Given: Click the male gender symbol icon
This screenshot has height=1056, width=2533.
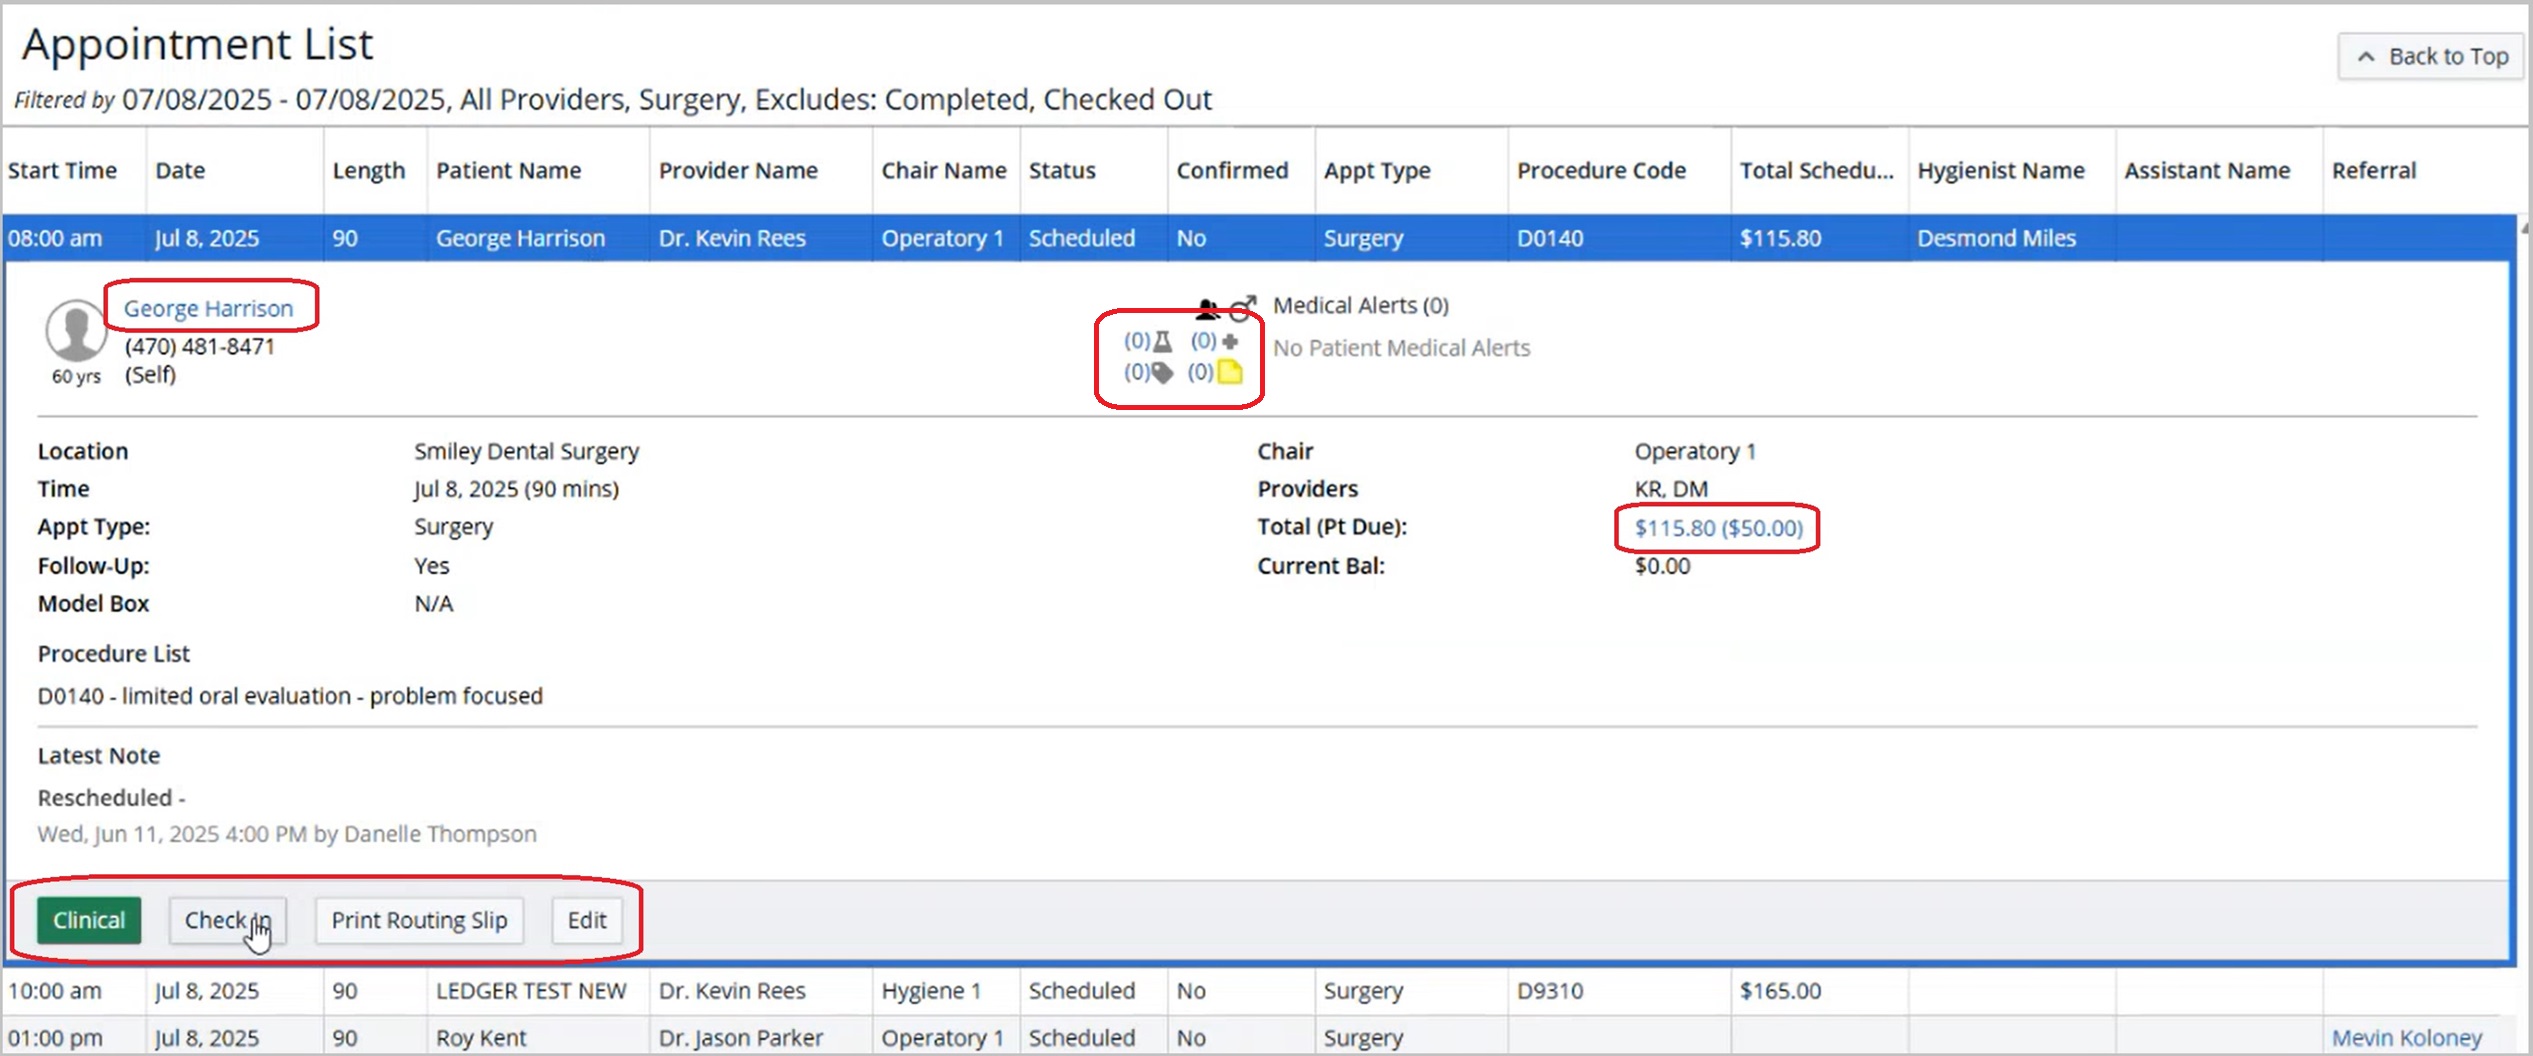Looking at the screenshot, I should pyautogui.click(x=1242, y=308).
